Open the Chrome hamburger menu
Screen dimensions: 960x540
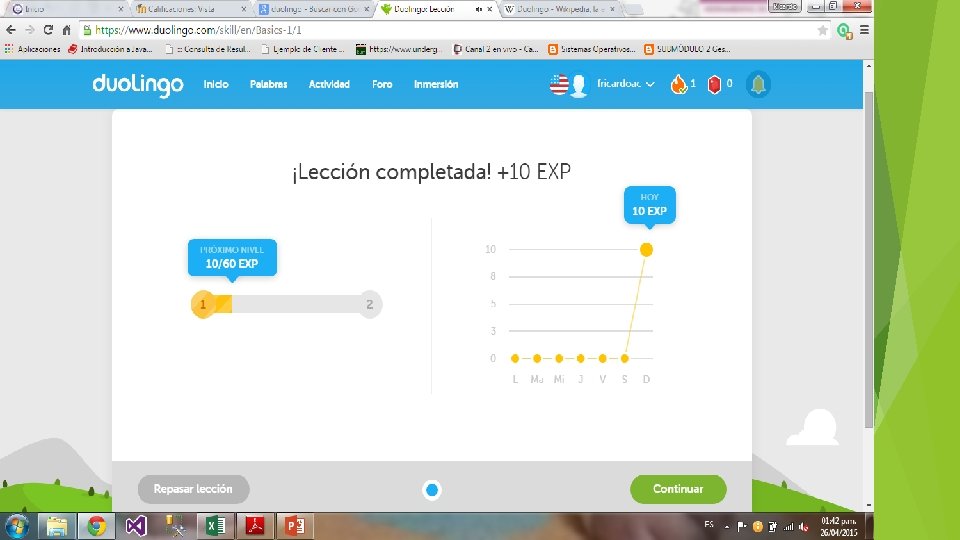click(x=864, y=29)
